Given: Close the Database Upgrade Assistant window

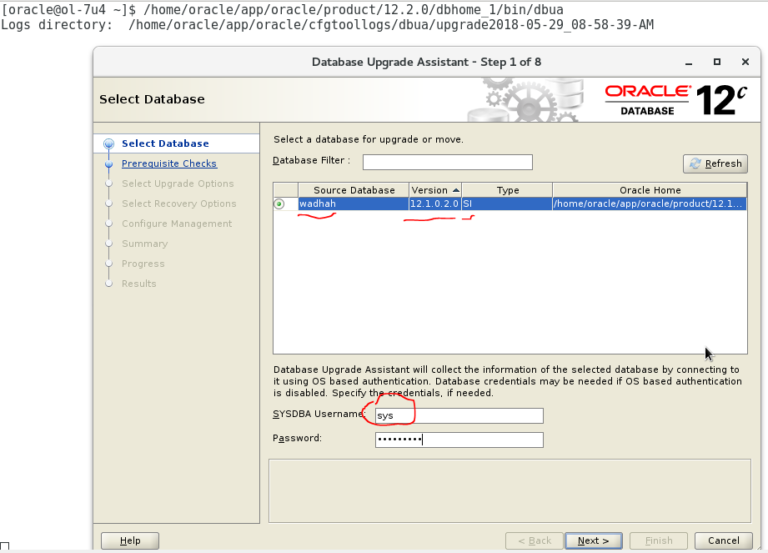Looking at the screenshot, I should pos(745,62).
